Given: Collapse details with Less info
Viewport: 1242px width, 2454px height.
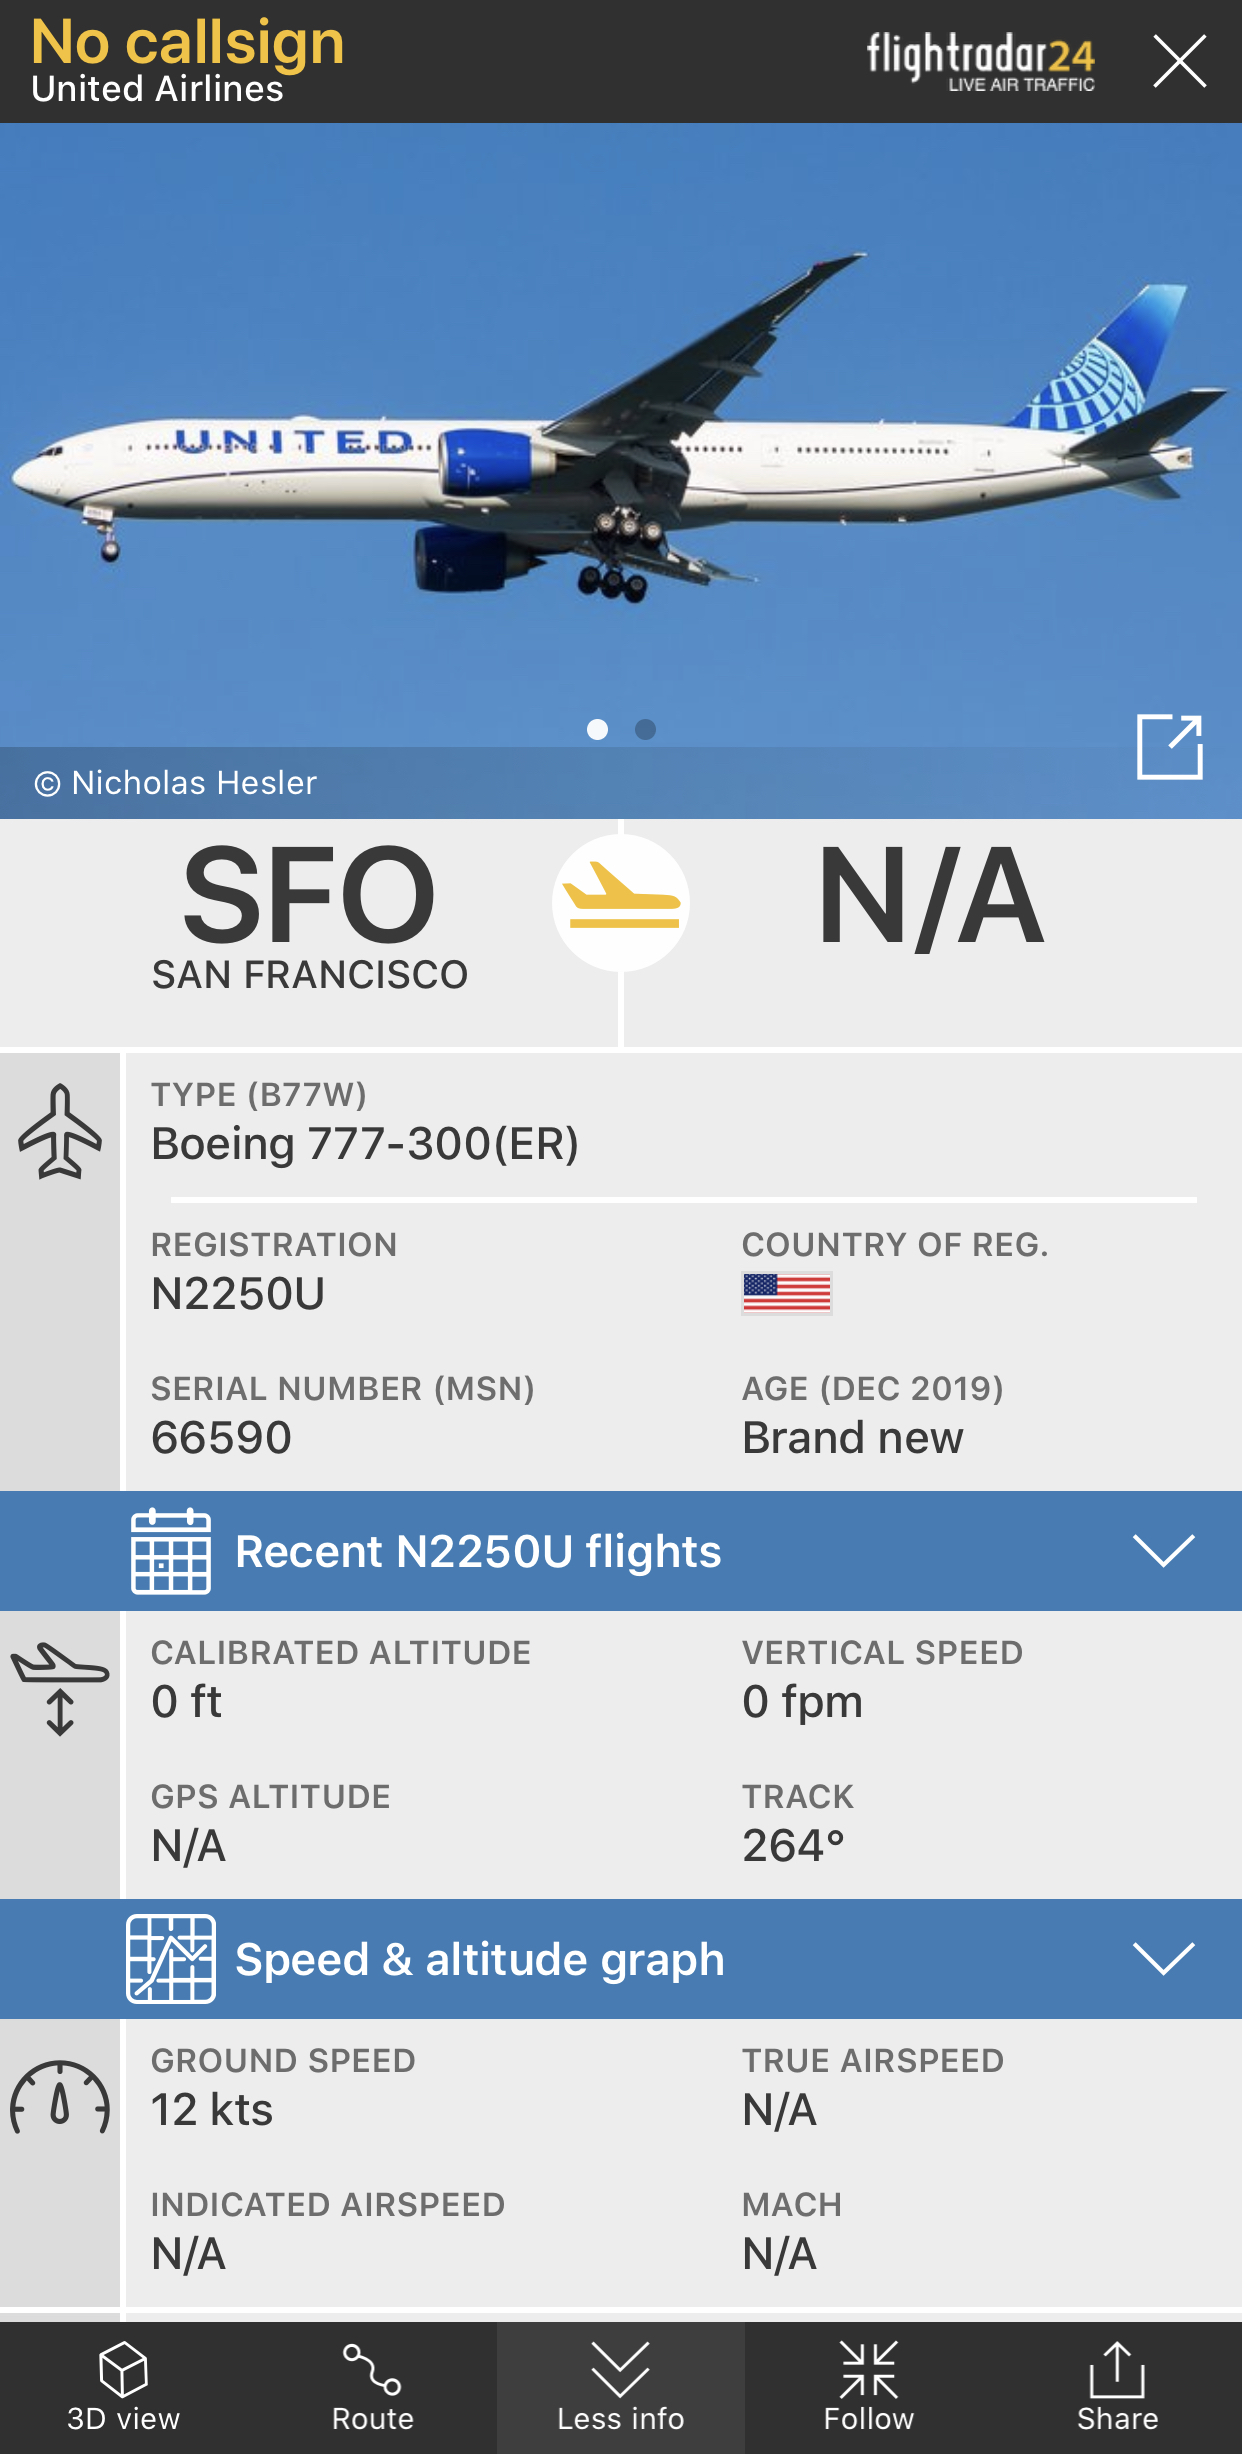Looking at the screenshot, I should tap(621, 2387).
